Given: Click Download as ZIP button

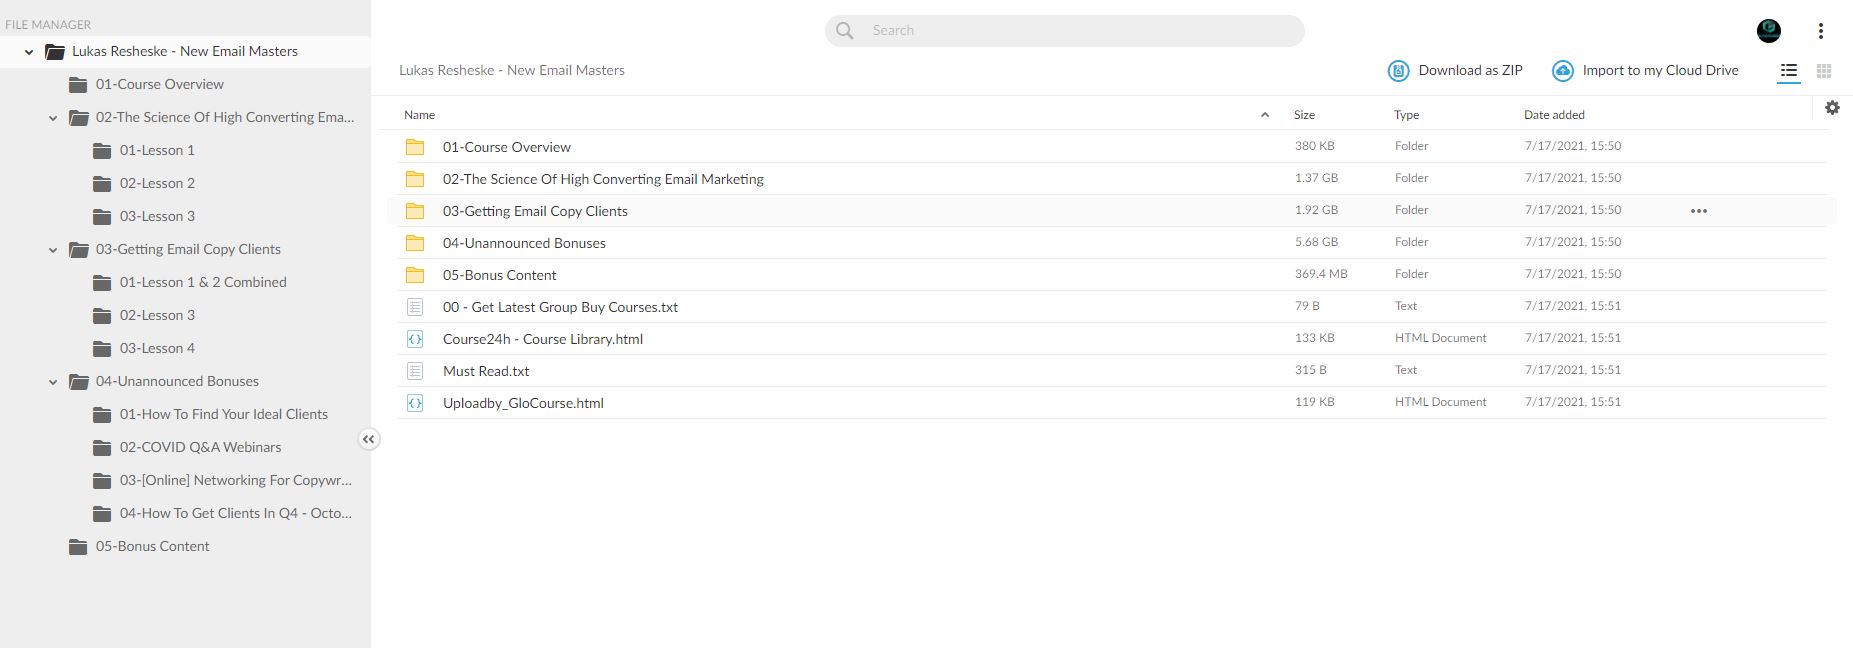Looking at the screenshot, I should [1455, 71].
